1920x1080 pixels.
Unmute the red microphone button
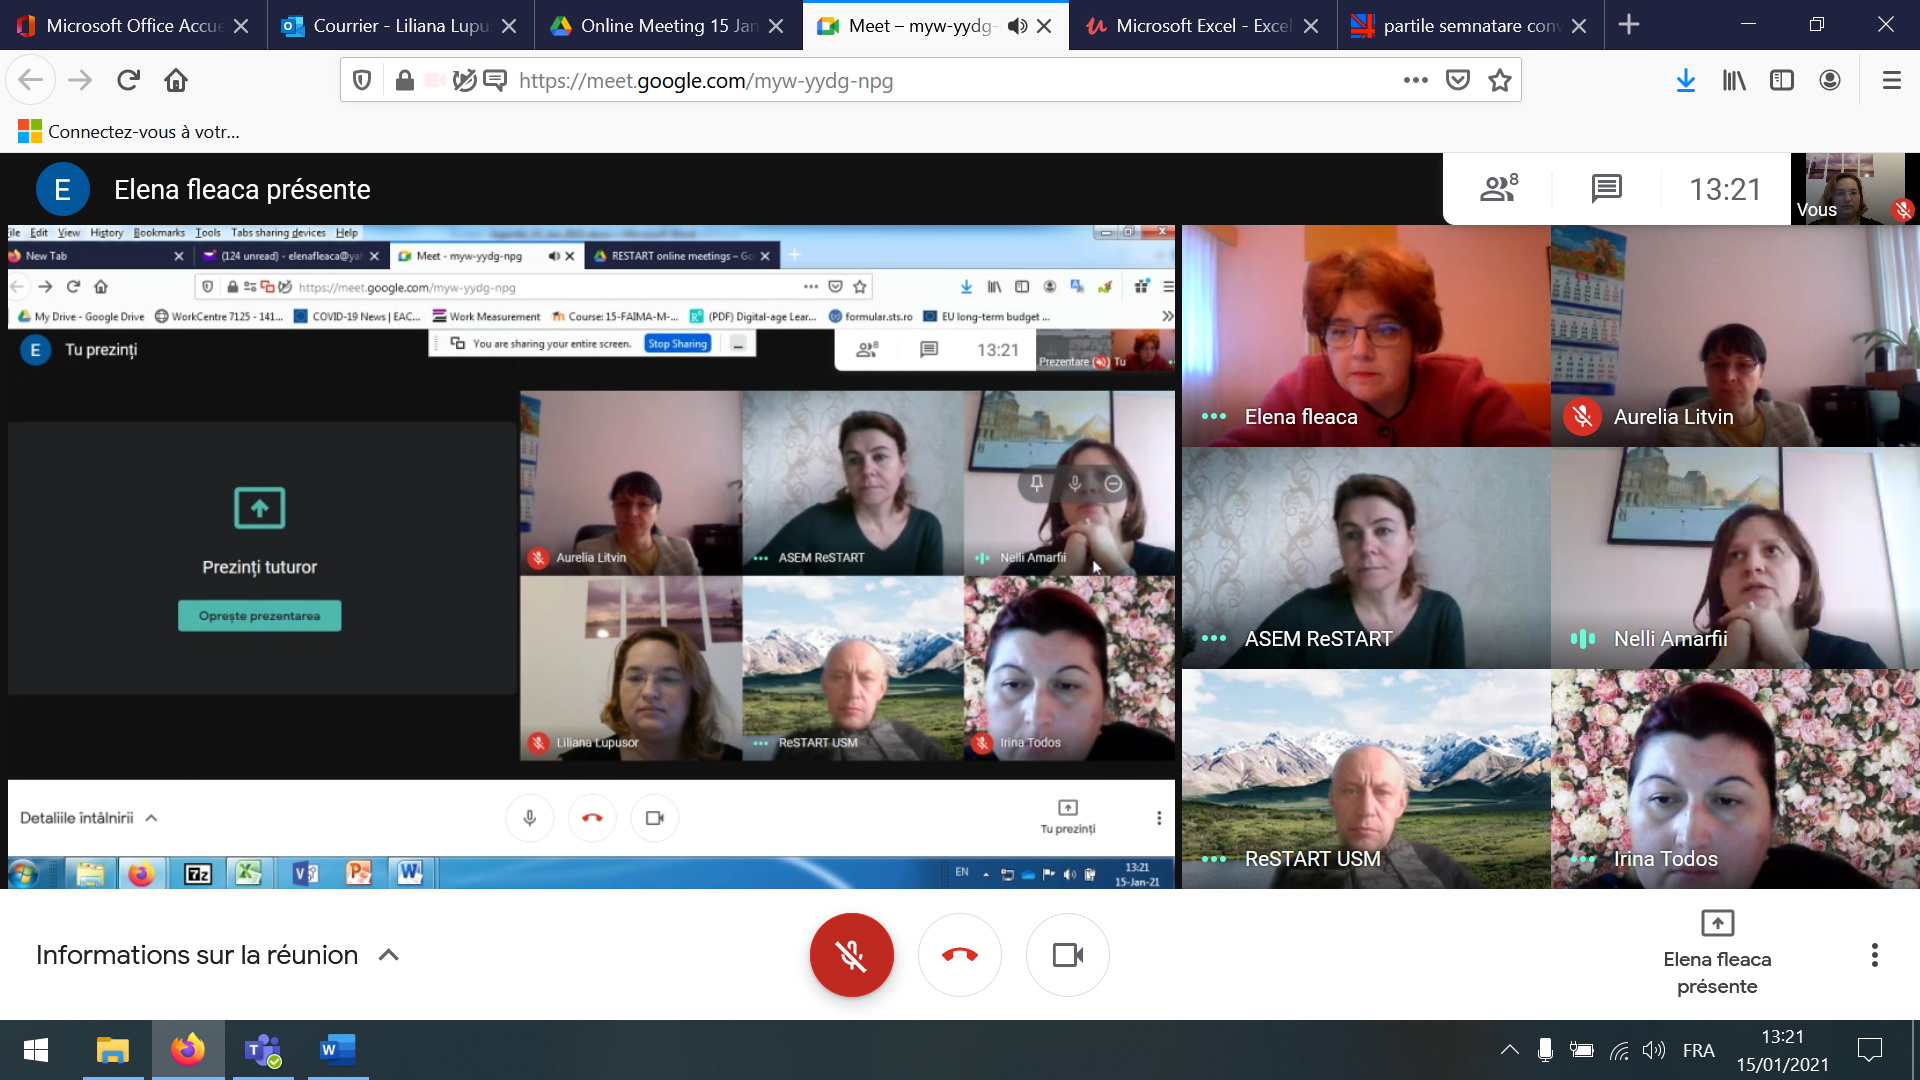pyautogui.click(x=851, y=955)
